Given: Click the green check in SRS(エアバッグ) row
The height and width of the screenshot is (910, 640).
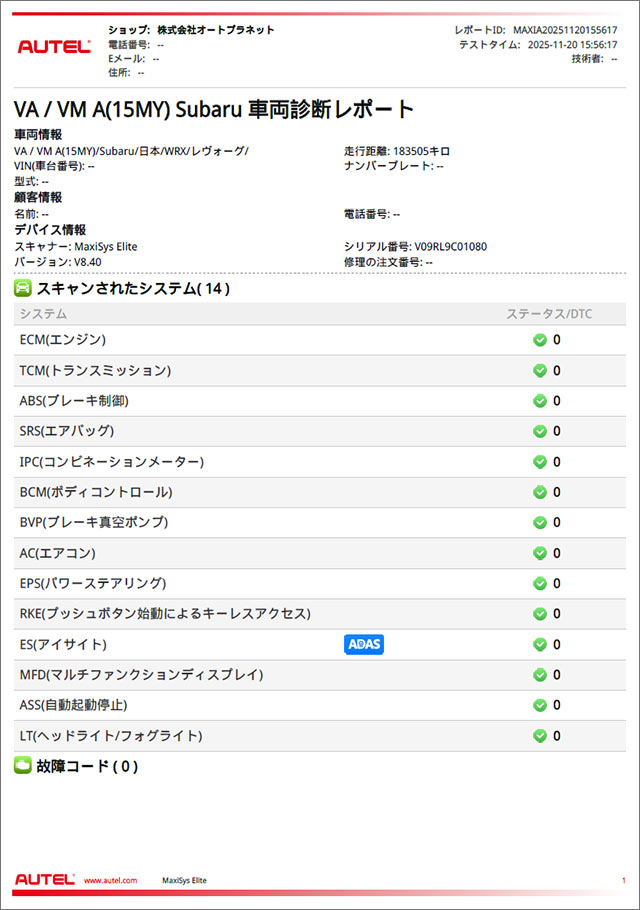Looking at the screenshot, I should pyautogui.click(x=540, y=431).
